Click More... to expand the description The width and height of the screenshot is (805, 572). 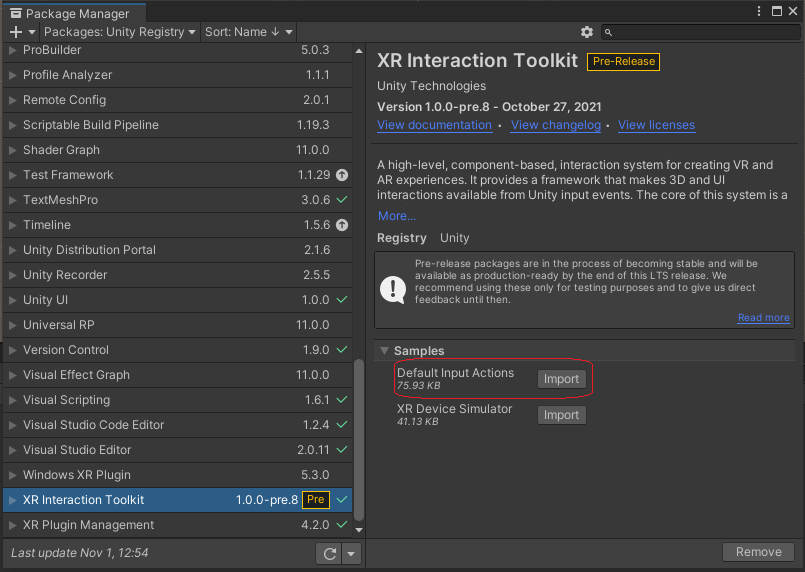397,216
